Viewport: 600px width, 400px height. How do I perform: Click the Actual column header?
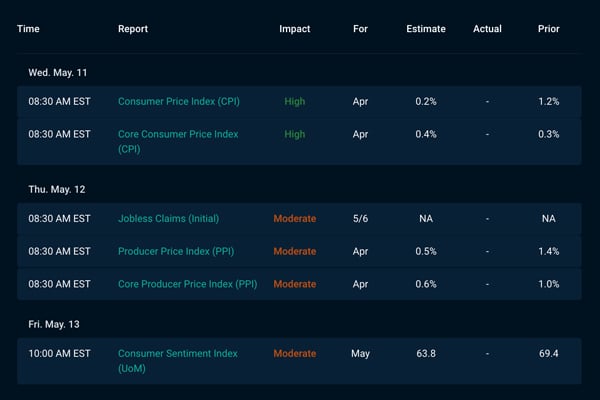pos(487,29)
